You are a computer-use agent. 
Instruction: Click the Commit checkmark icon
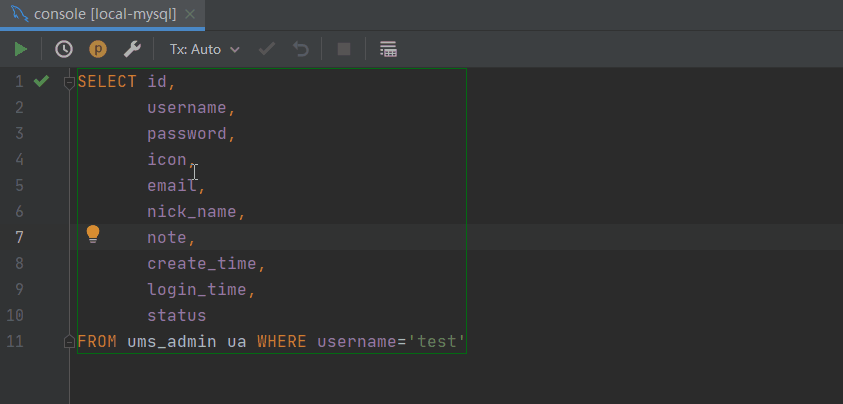[x=267, y=49]
